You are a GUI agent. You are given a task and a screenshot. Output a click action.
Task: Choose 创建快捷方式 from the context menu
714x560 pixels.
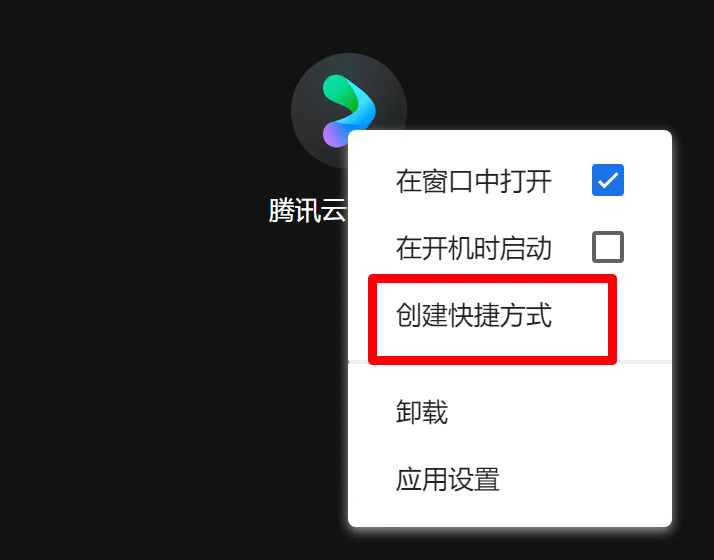pos(474,315)
